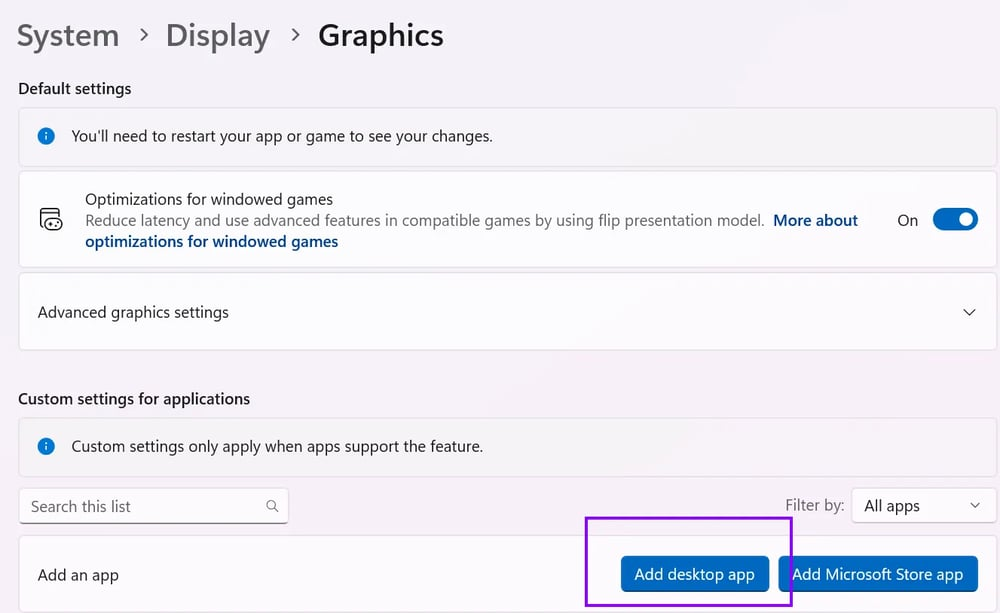This screenshot has width=1000, height=613.
Task: Click Add Microsoft Store app button
Action: pyautogui.click(x=878, y=574)
